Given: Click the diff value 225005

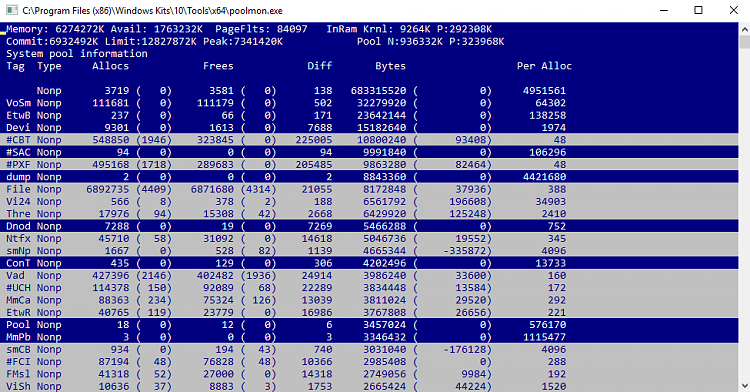Looking at the screenshot, I should pyautogui.click(x=314, y=140).
